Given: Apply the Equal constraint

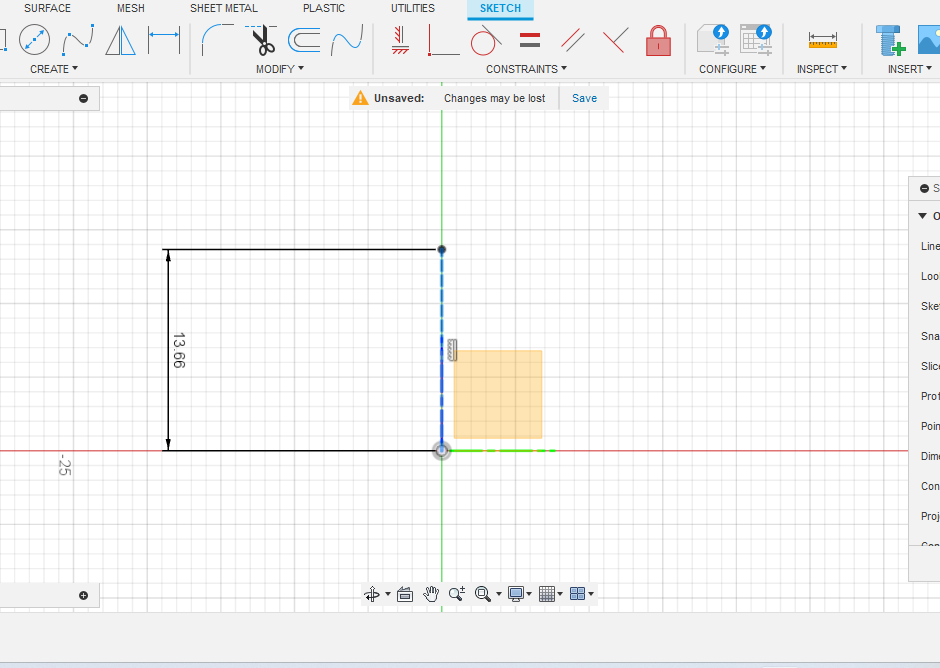Looking at the screenshot, I should click(530, 40).
